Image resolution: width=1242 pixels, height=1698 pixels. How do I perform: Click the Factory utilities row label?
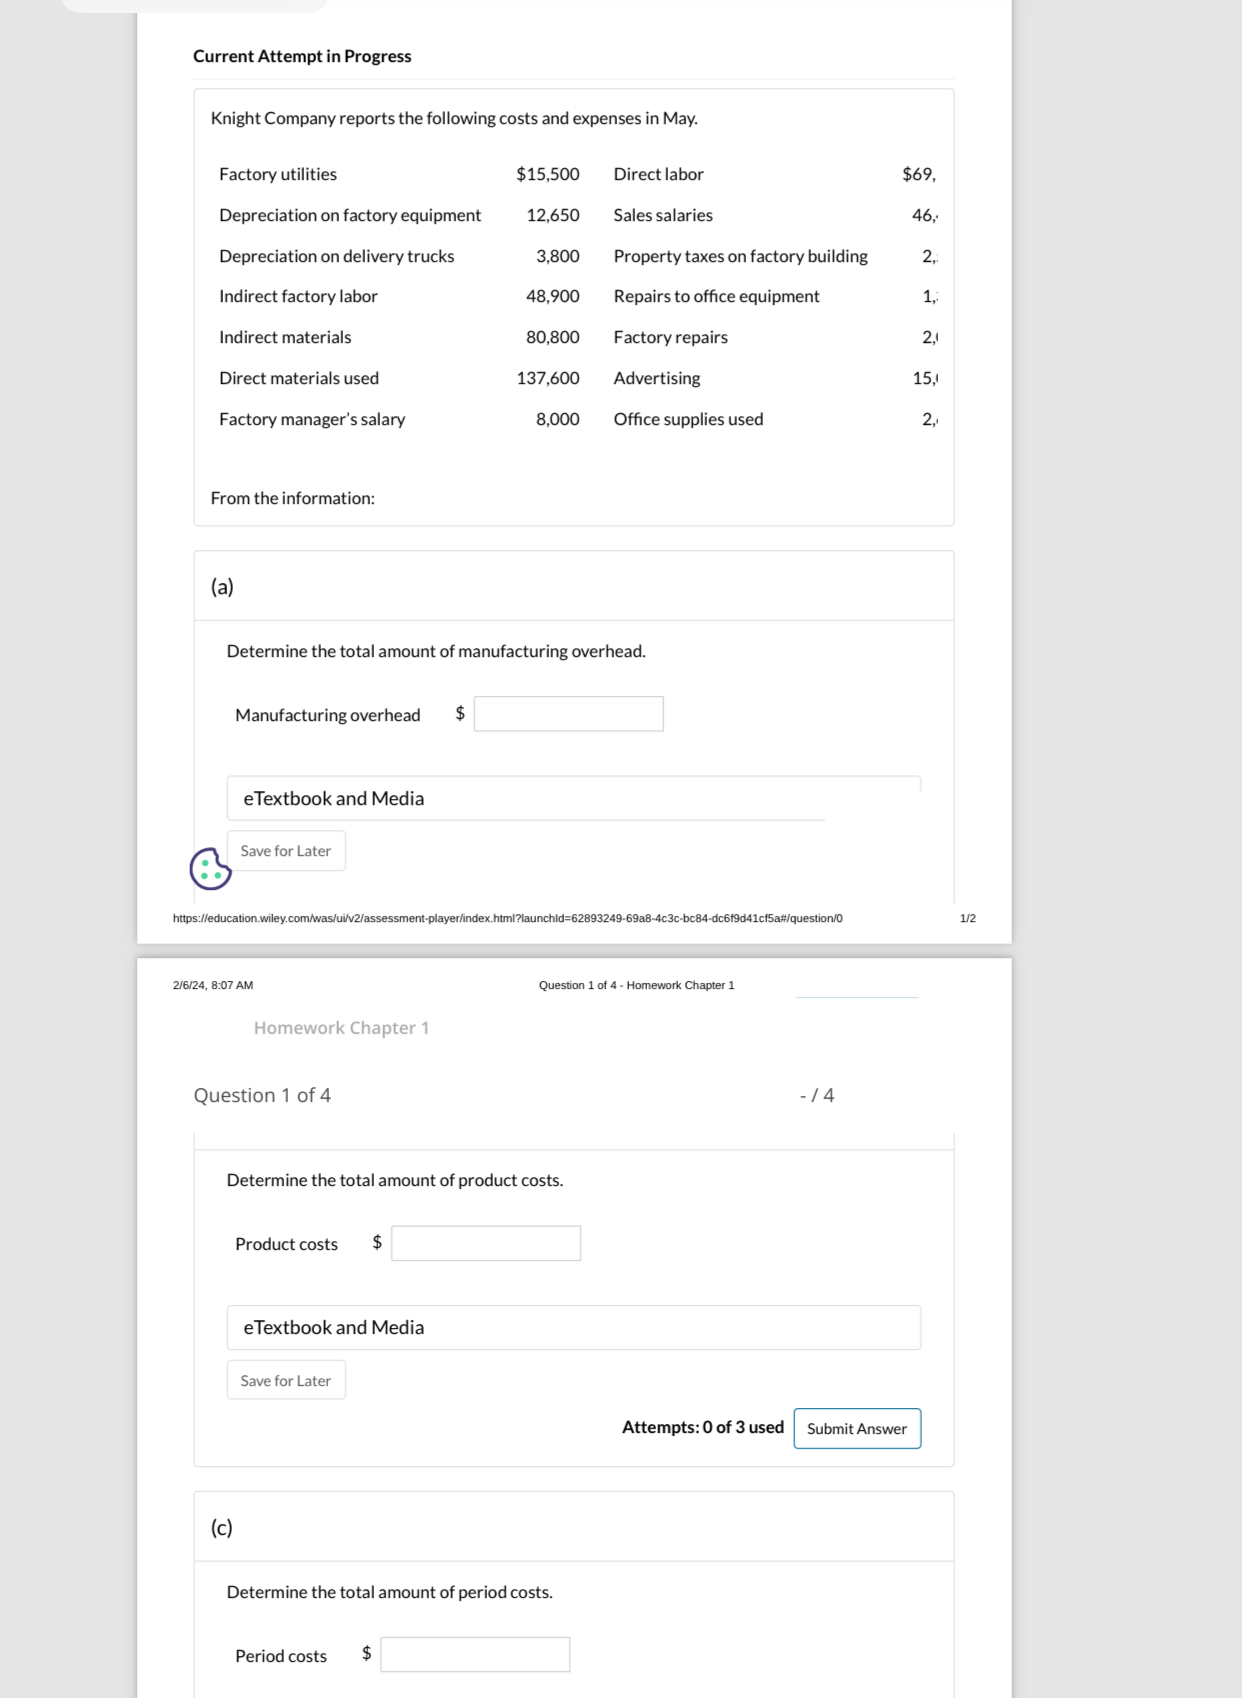278,174
